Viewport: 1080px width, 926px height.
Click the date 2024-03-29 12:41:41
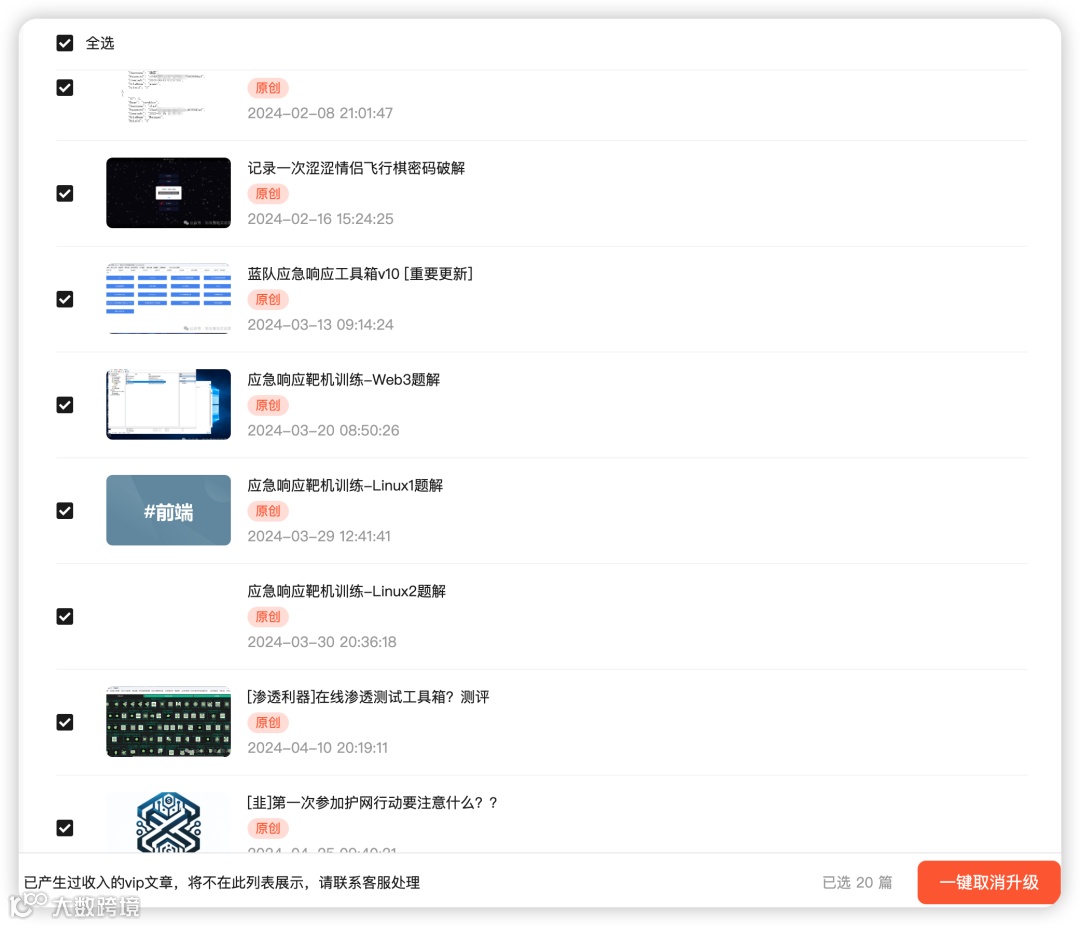click(x=319, y=536)
